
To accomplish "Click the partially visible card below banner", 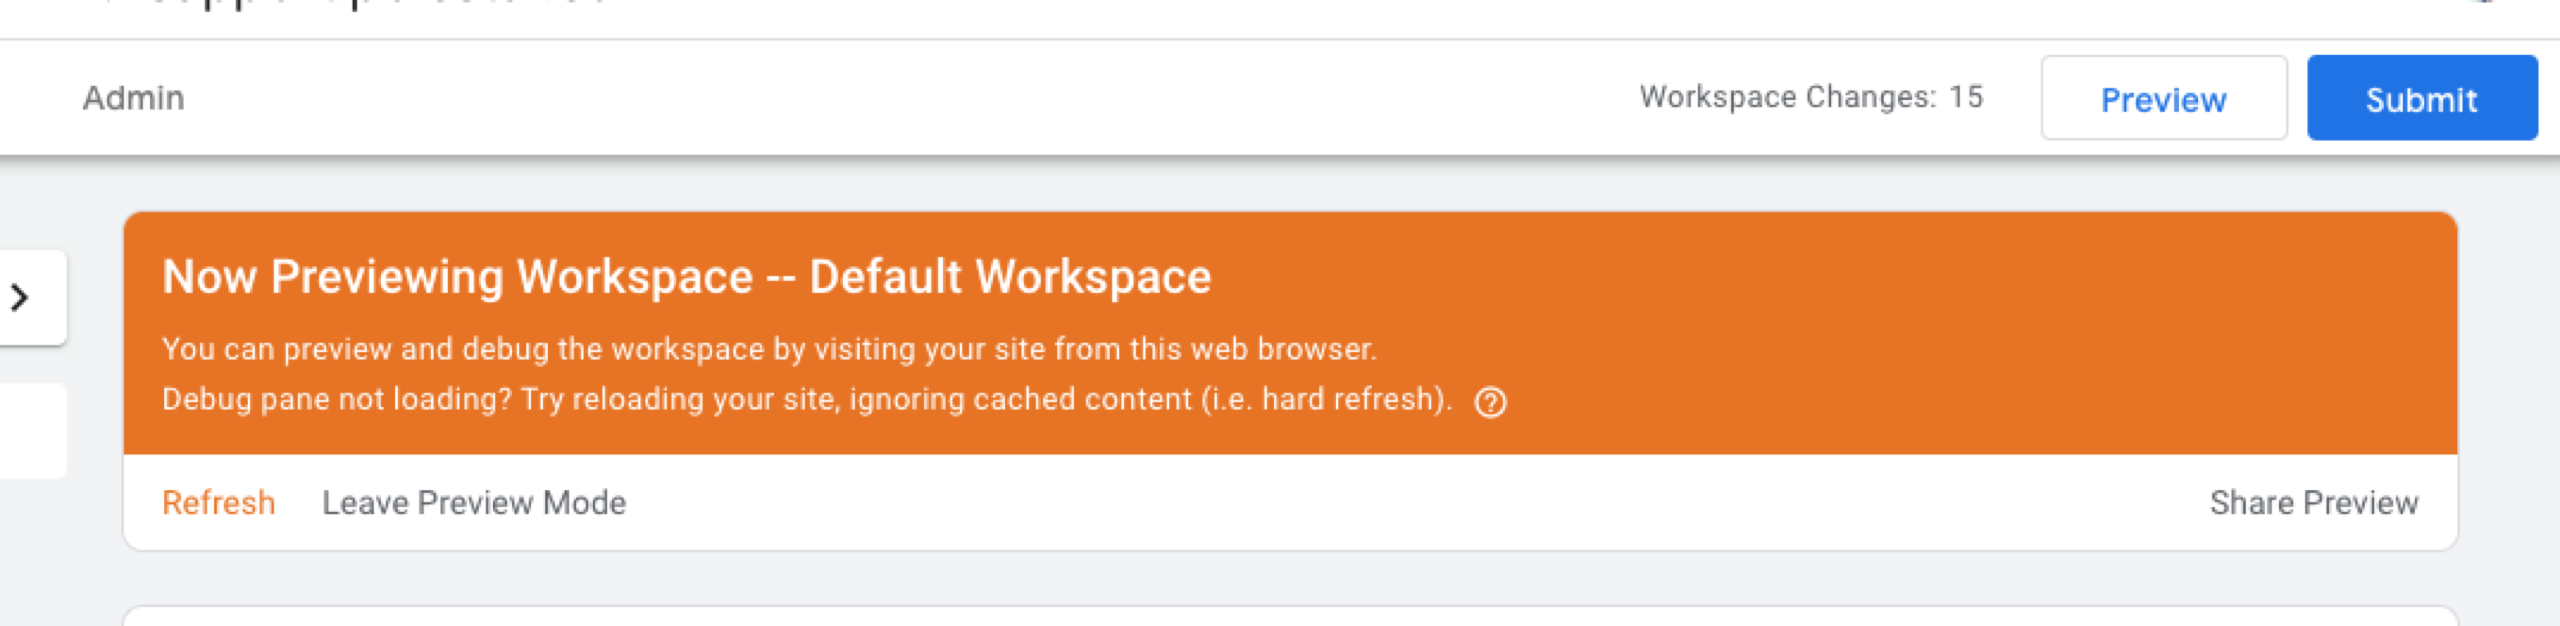I will [1290, 616].
